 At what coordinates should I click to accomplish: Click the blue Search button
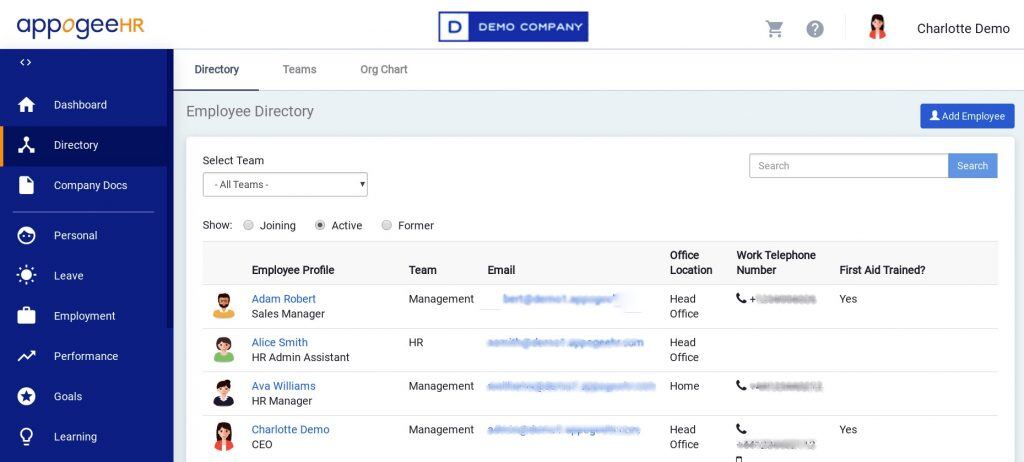click(x=972, y=166)
